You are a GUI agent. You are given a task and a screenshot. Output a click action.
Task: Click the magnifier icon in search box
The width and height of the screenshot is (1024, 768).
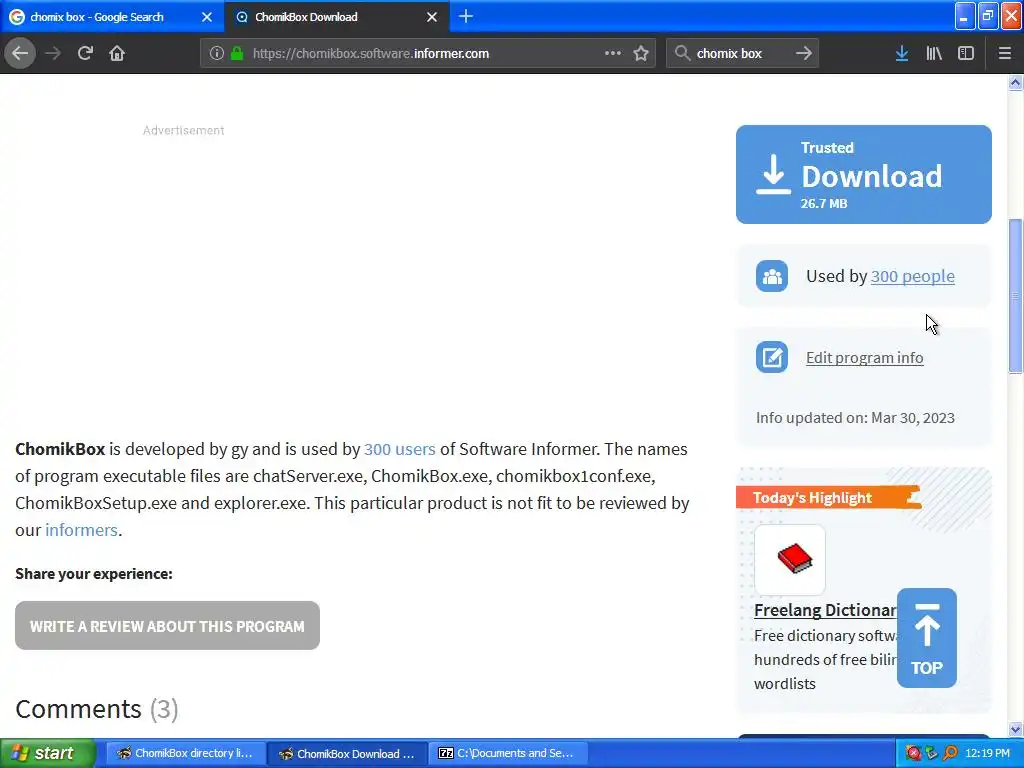682,53
